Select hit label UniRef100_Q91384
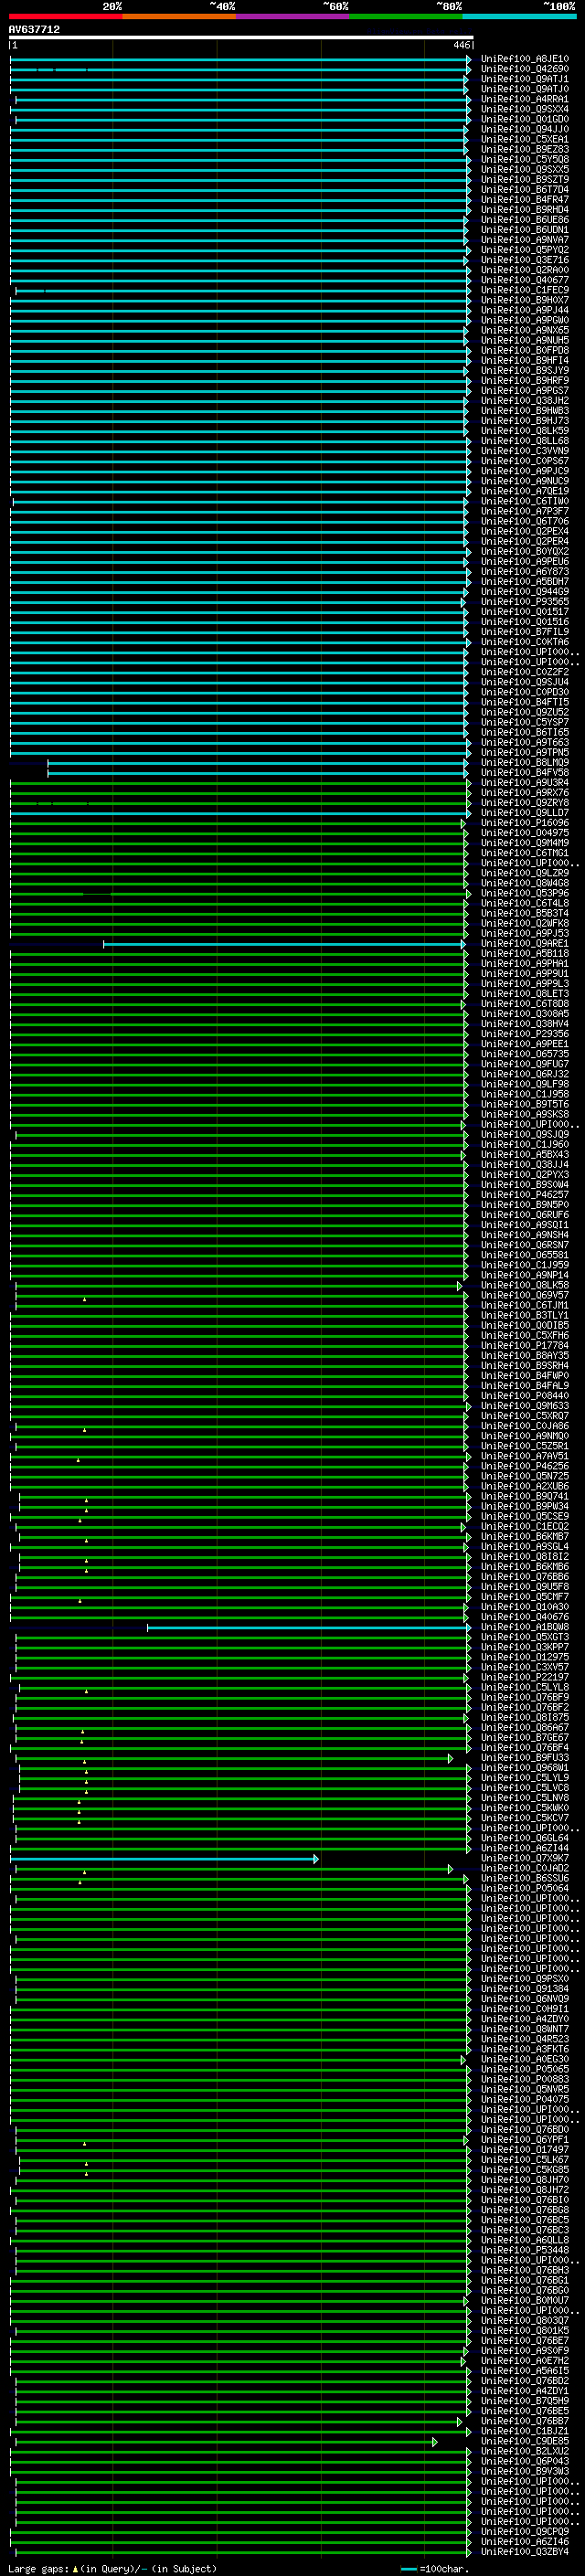585x2576 pixels. point(524,1989)
